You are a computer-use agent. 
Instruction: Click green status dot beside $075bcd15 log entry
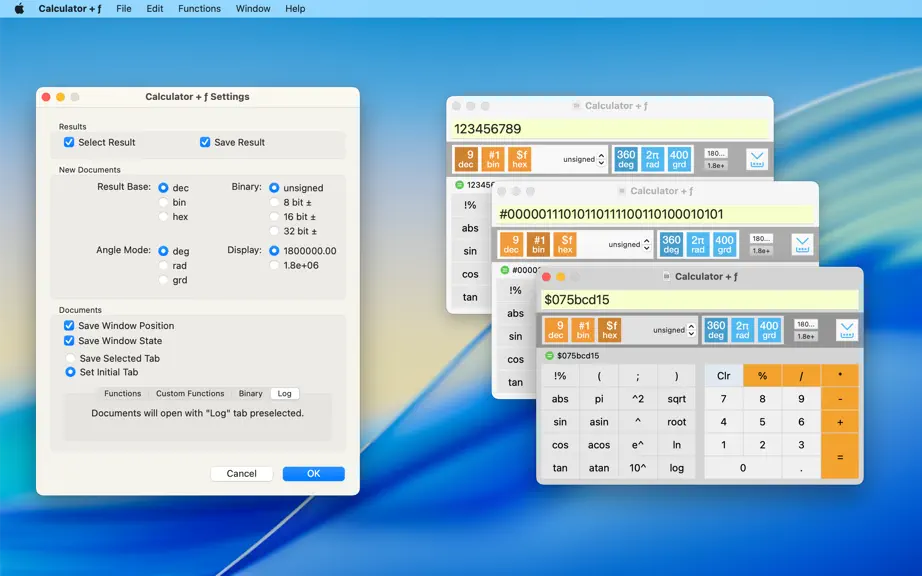[x=549, y=356]
